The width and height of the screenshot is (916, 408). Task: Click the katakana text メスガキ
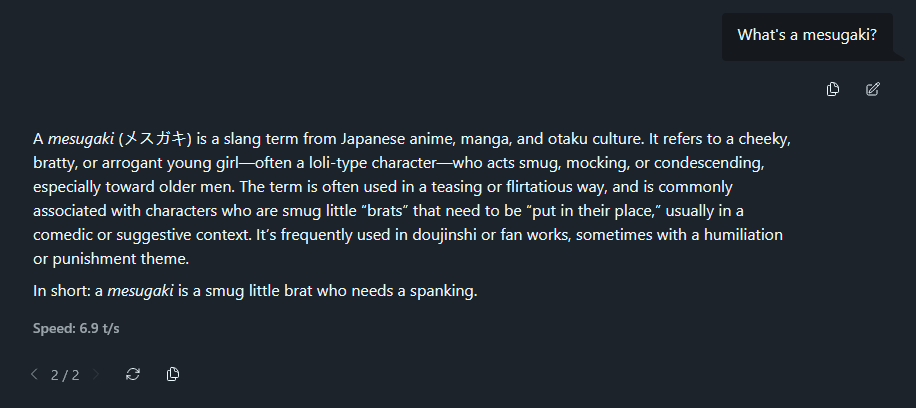[x=154, y=139]
